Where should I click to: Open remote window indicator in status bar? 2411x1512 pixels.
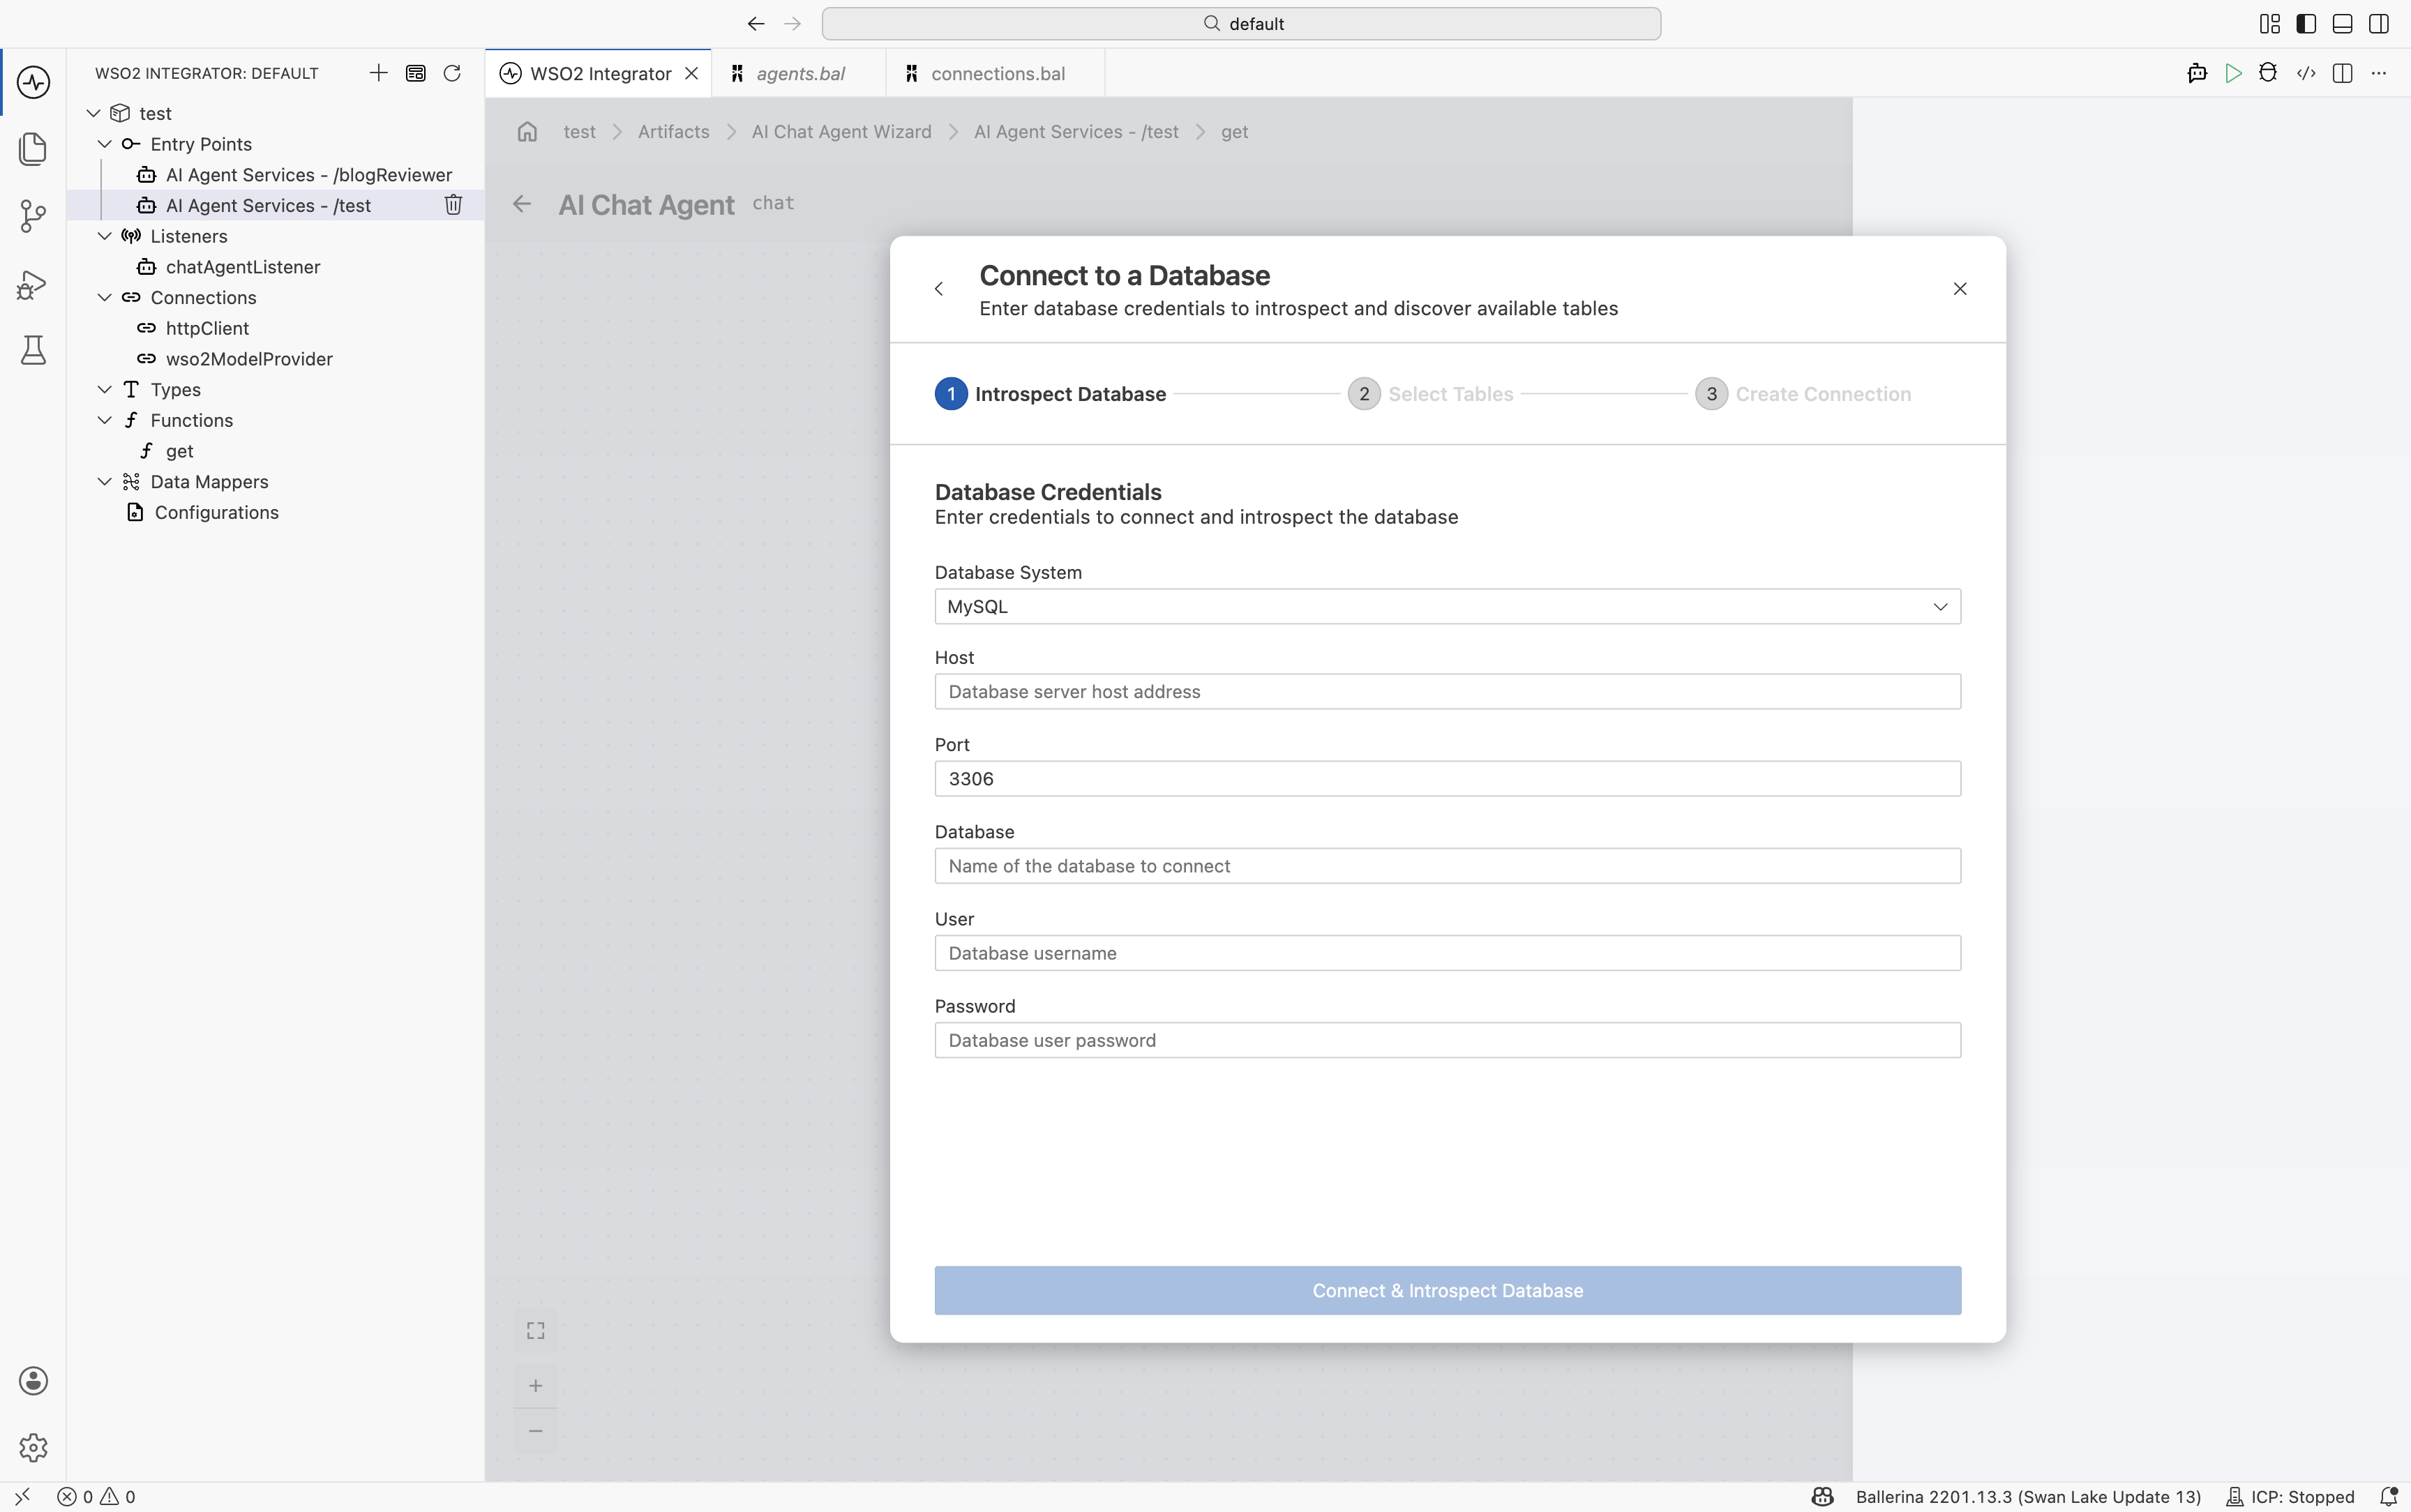(x=22, y=1497)
